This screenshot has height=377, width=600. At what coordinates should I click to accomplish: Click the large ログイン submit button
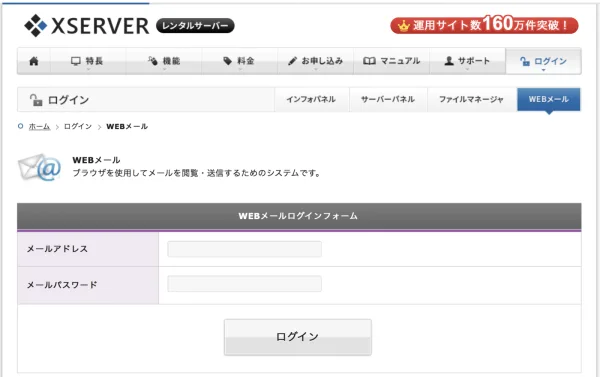tap(298, 337)
